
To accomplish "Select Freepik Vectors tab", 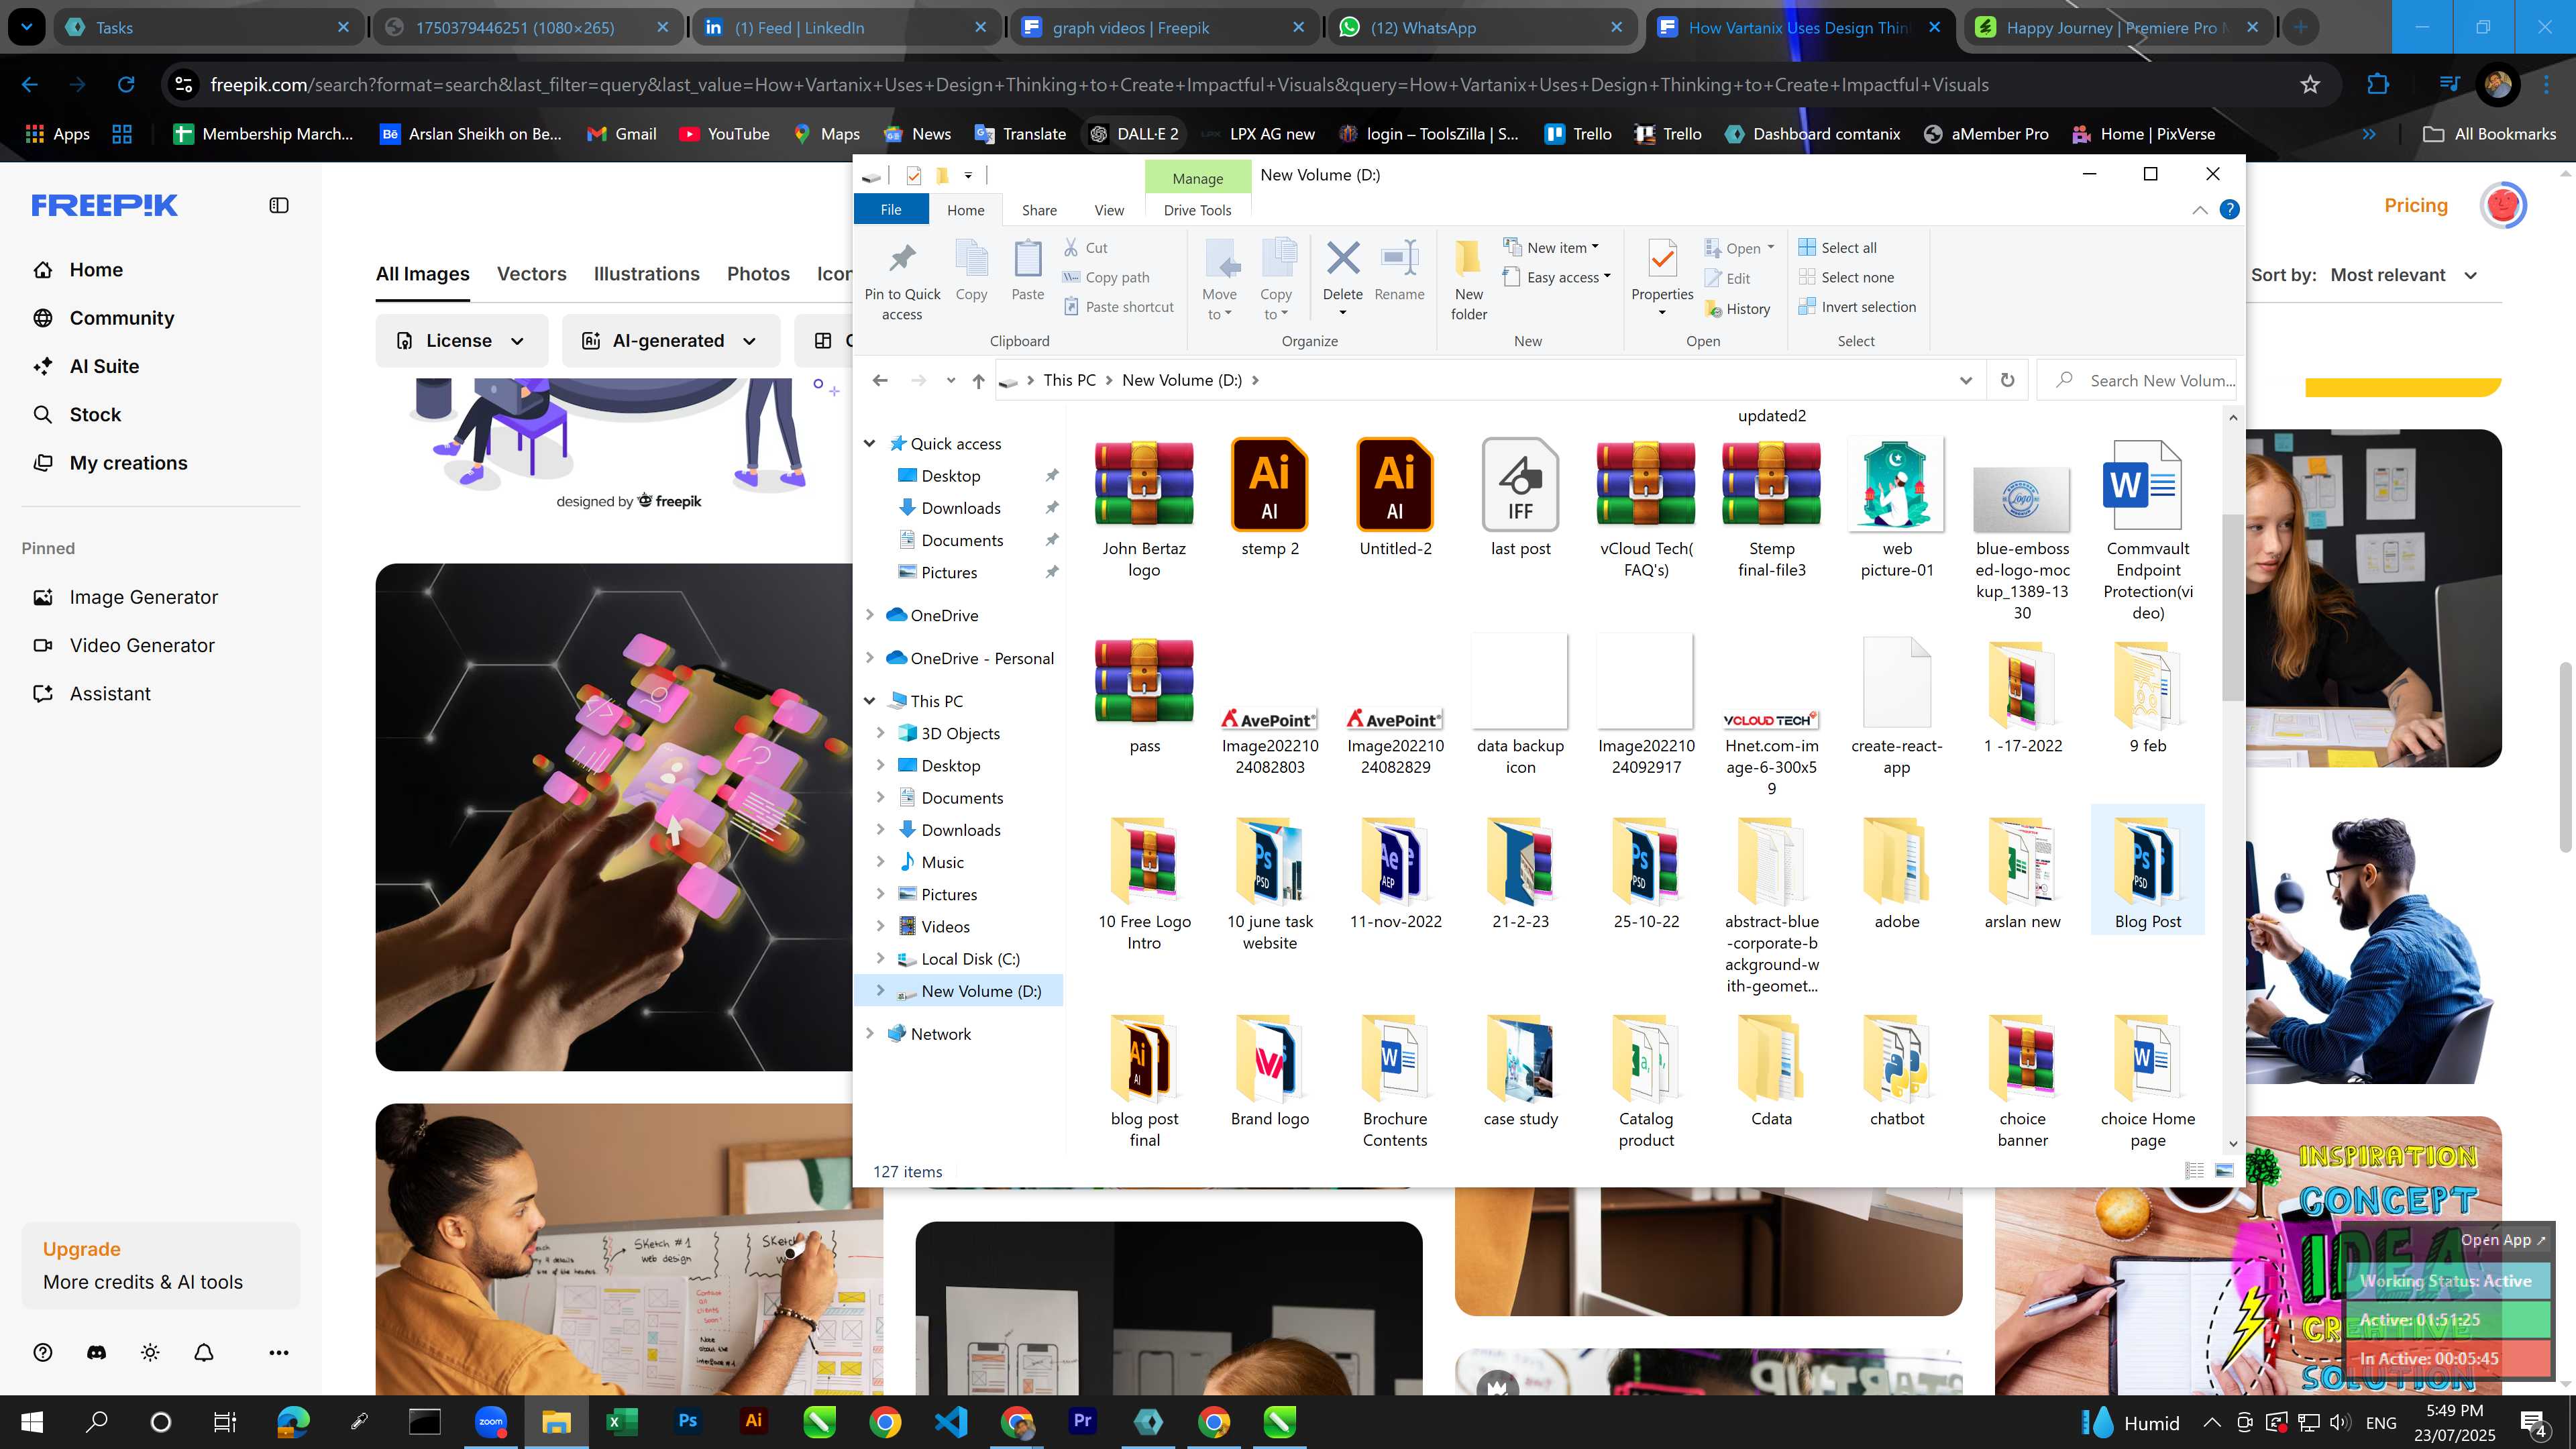I will tap(531, 274).
